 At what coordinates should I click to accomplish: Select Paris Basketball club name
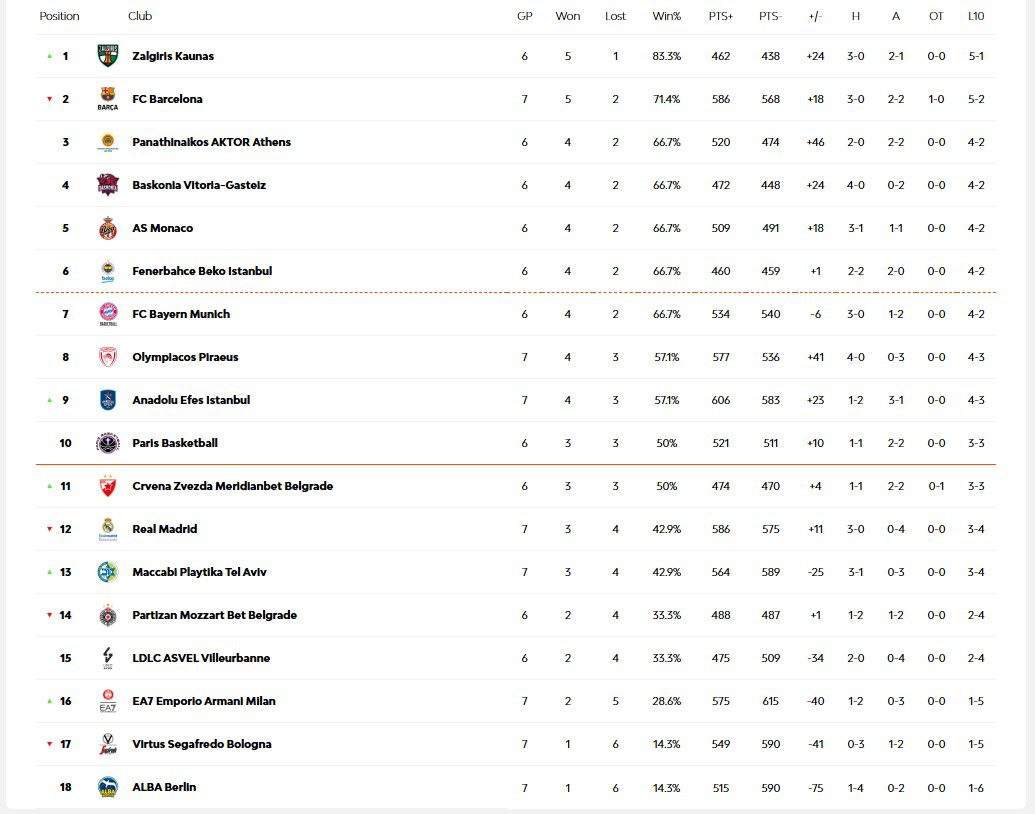tap(175, 443)
